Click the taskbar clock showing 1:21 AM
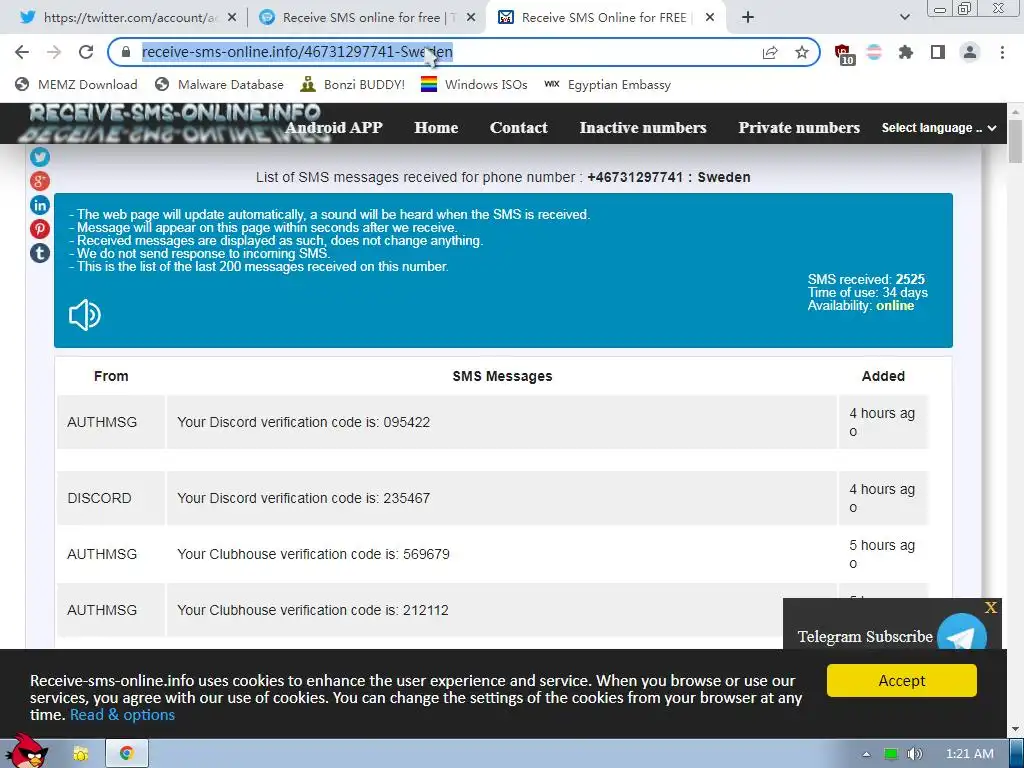The height and width of the screenshot is (768, 1024). click(x=969, y=754)
